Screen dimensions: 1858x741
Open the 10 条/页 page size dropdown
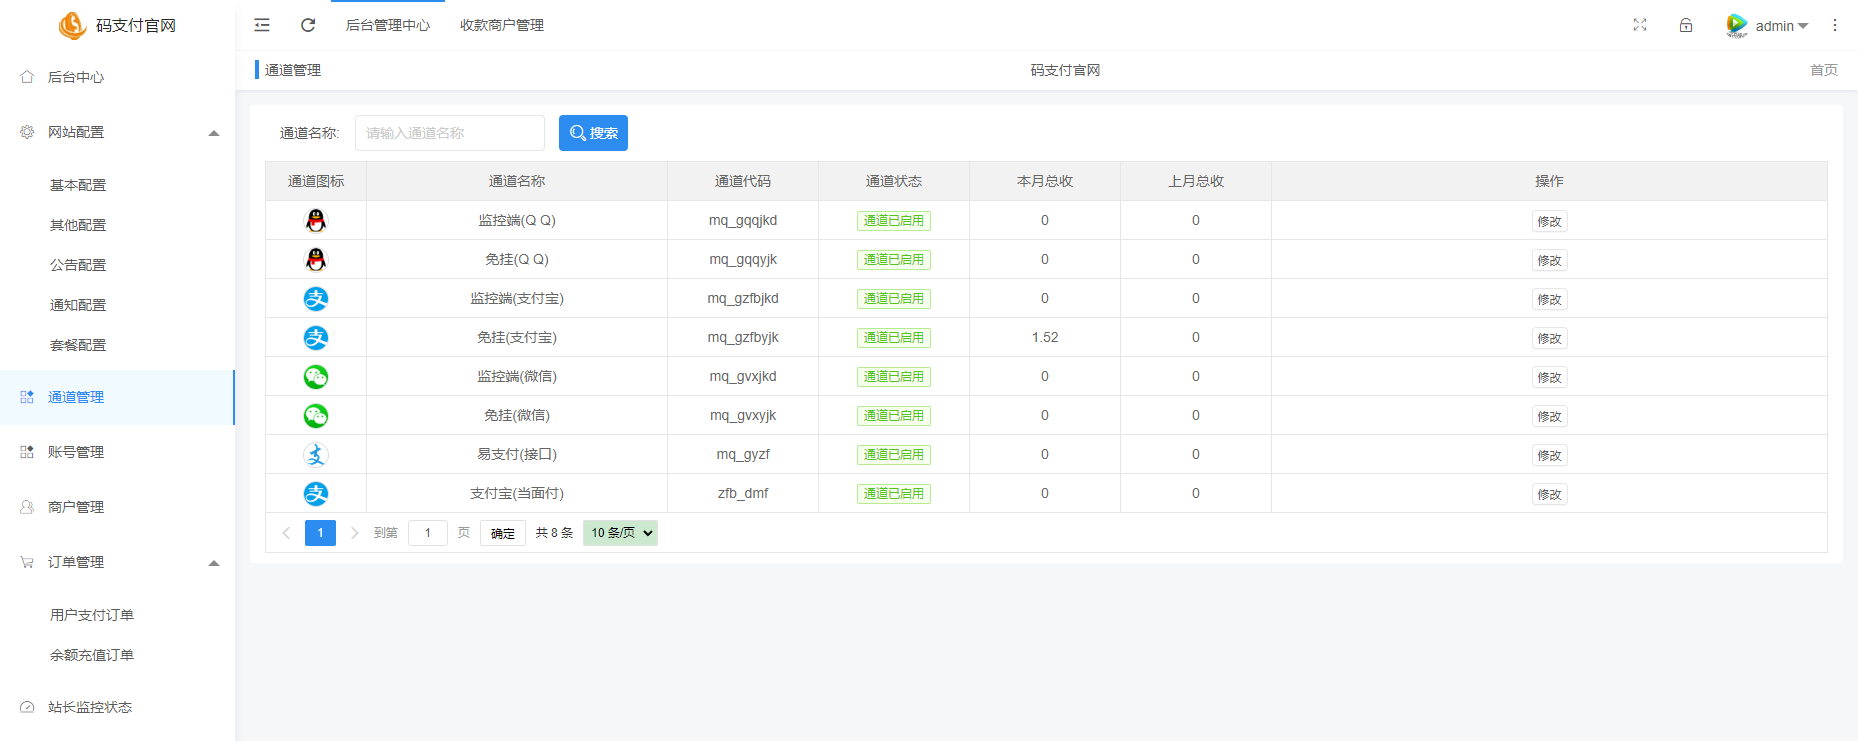620,533
